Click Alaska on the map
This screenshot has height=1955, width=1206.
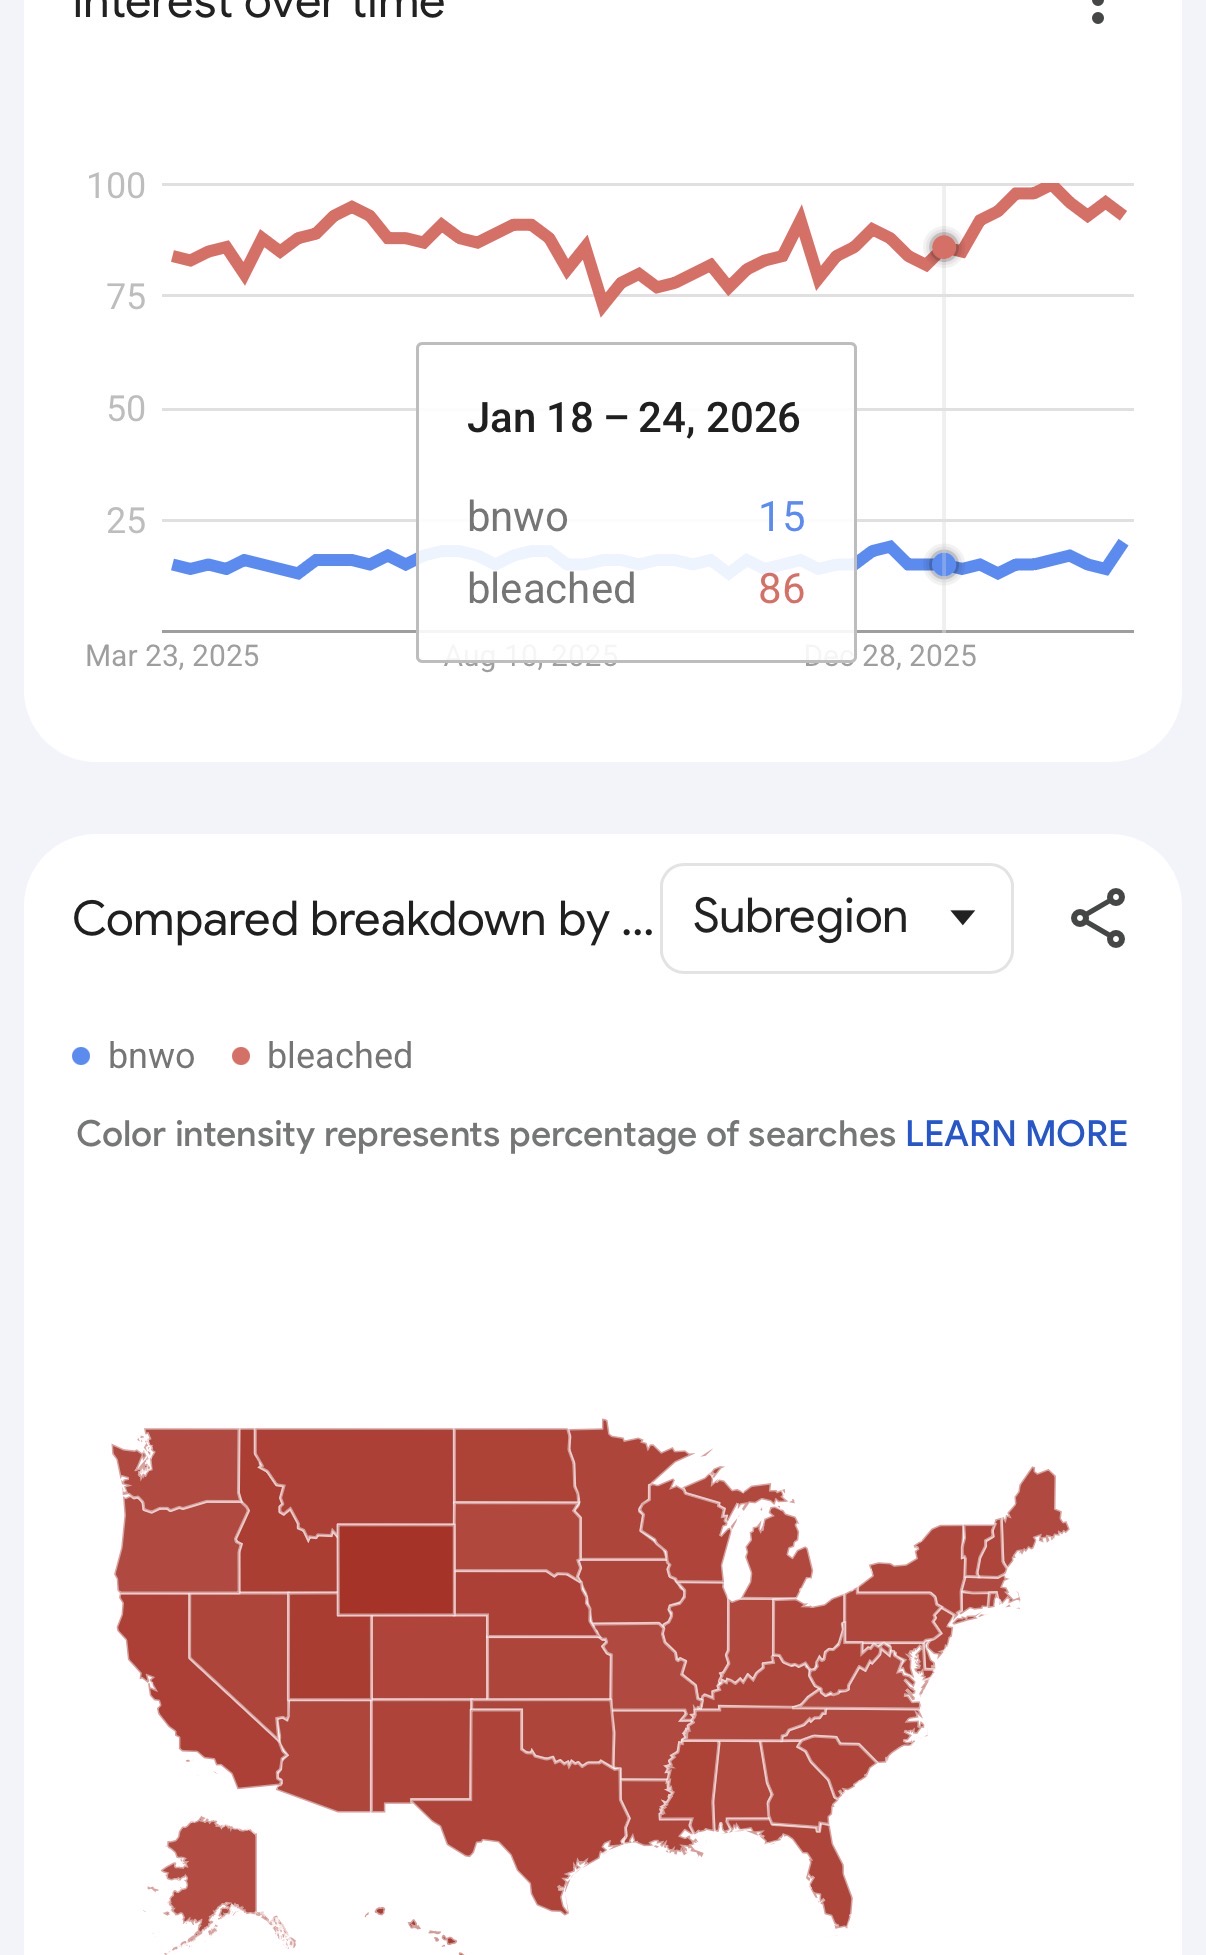click(215, 1870)
